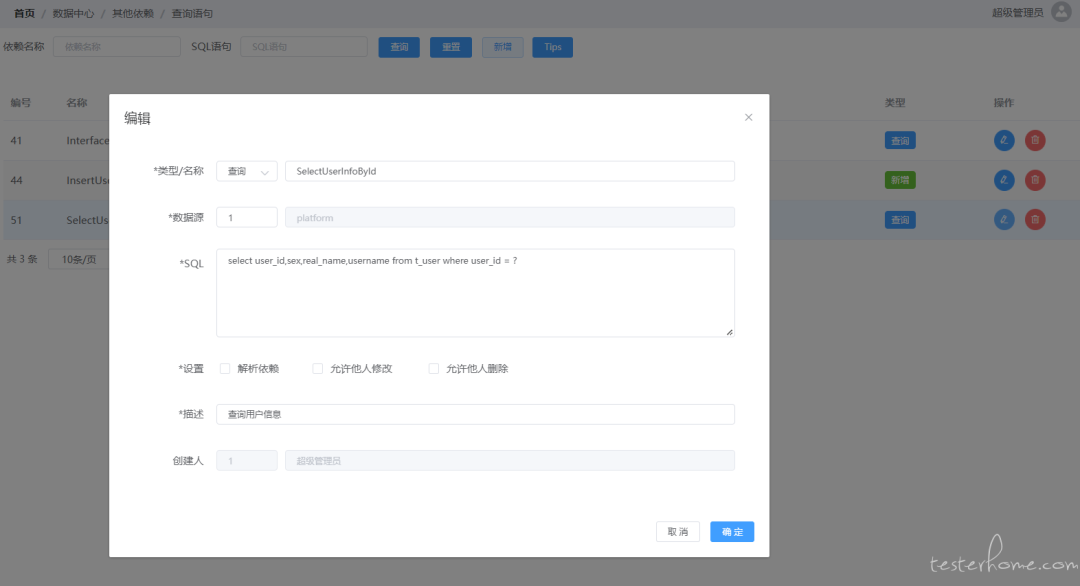Viewport: 1080px width, 586px height.
Task: Click the red delete icon in row 41
Action: tap(1035, 140)
